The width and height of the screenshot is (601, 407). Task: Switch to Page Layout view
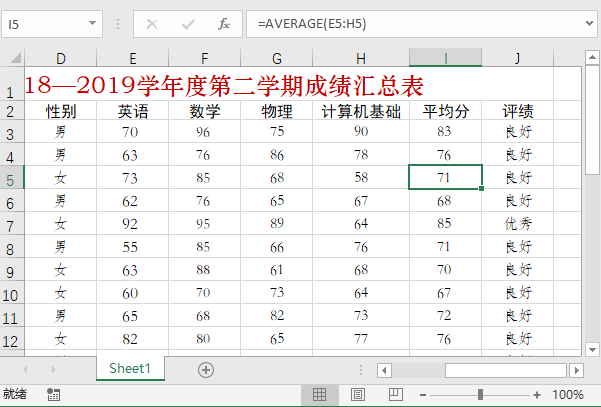[358, 394]
